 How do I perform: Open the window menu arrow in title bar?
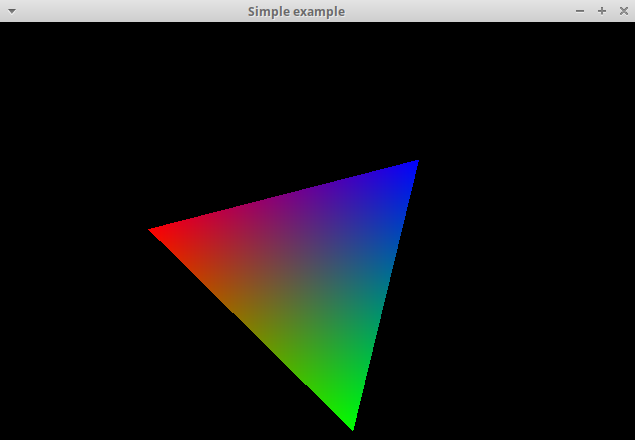pos(11,11)
